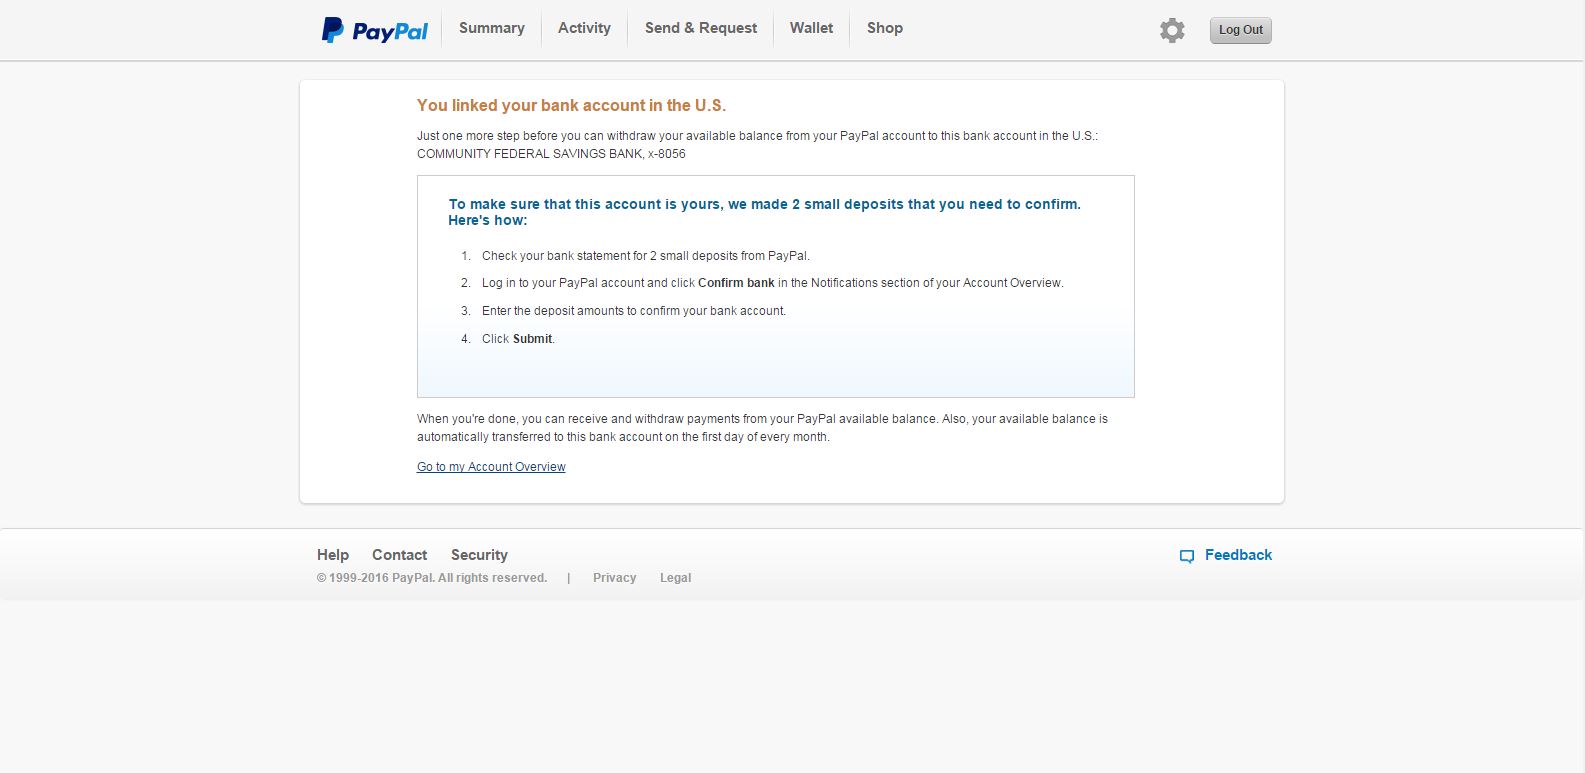1585x773 pixels.
Task: Go to the Activity tab
Action: [584, 28]
